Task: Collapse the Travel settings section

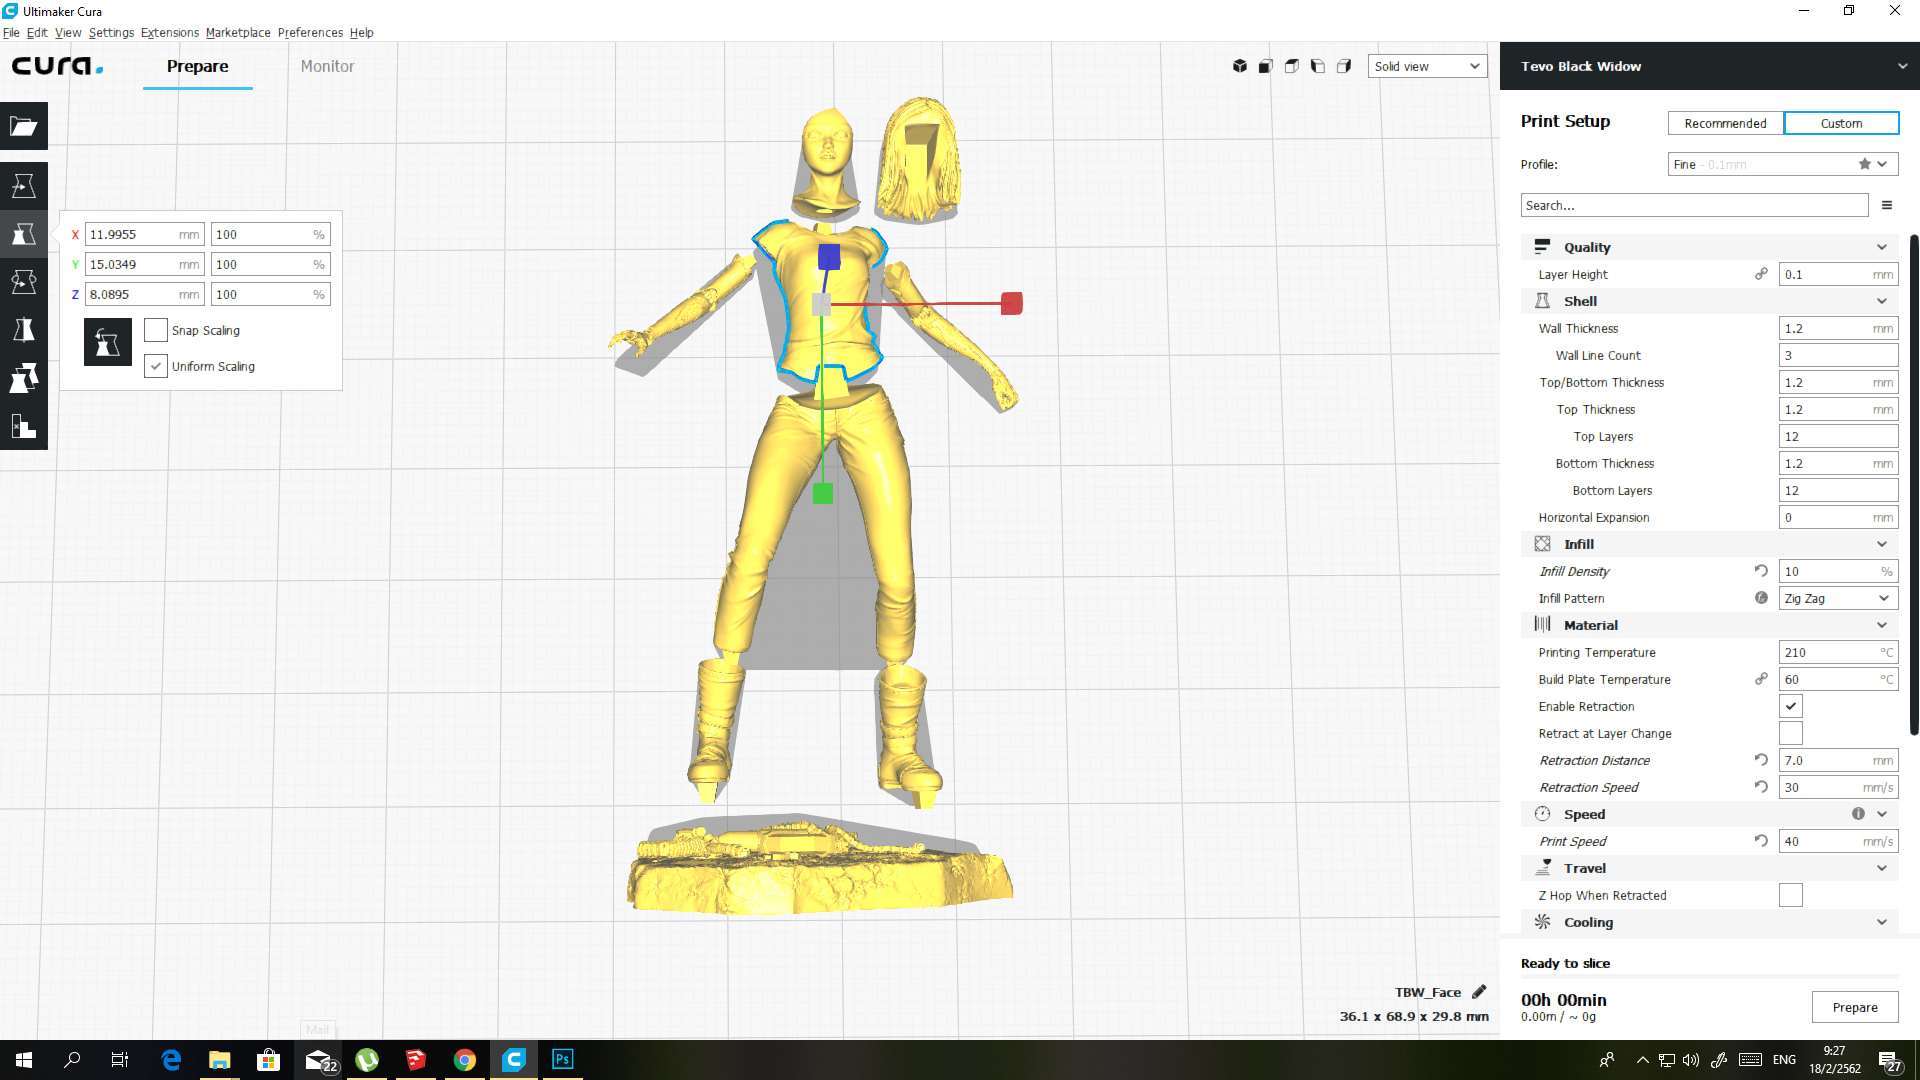Action: pos(1710,868)
